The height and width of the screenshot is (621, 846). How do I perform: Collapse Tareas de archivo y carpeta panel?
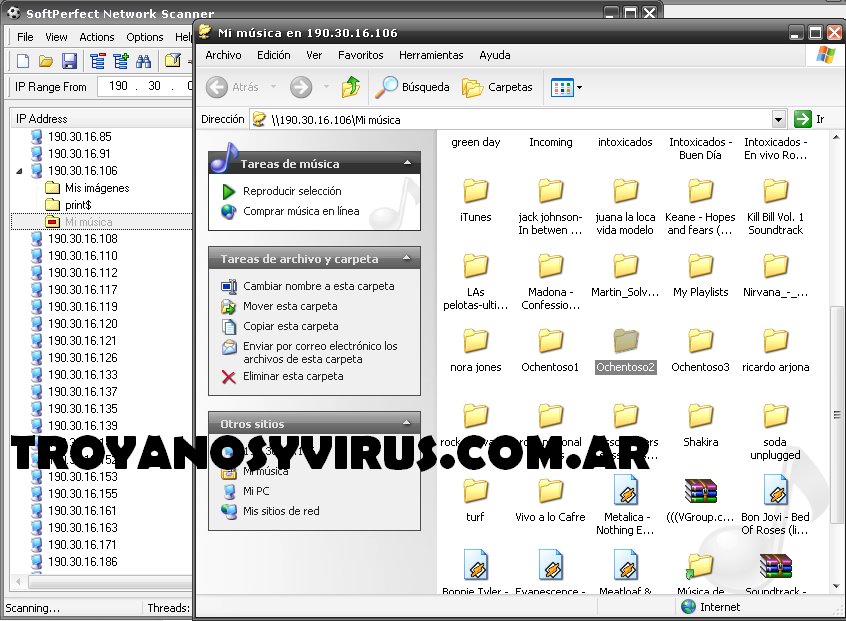[407, 258]
